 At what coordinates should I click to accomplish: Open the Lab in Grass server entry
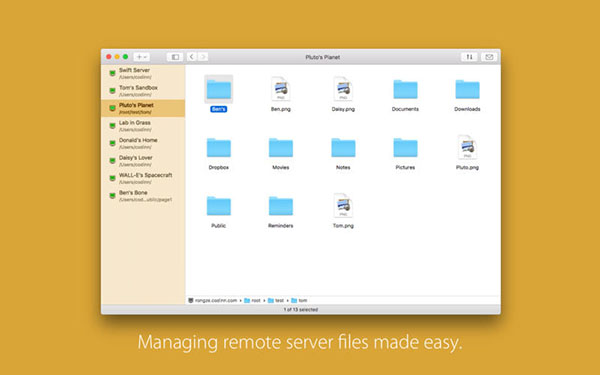[x=143, y=126]
